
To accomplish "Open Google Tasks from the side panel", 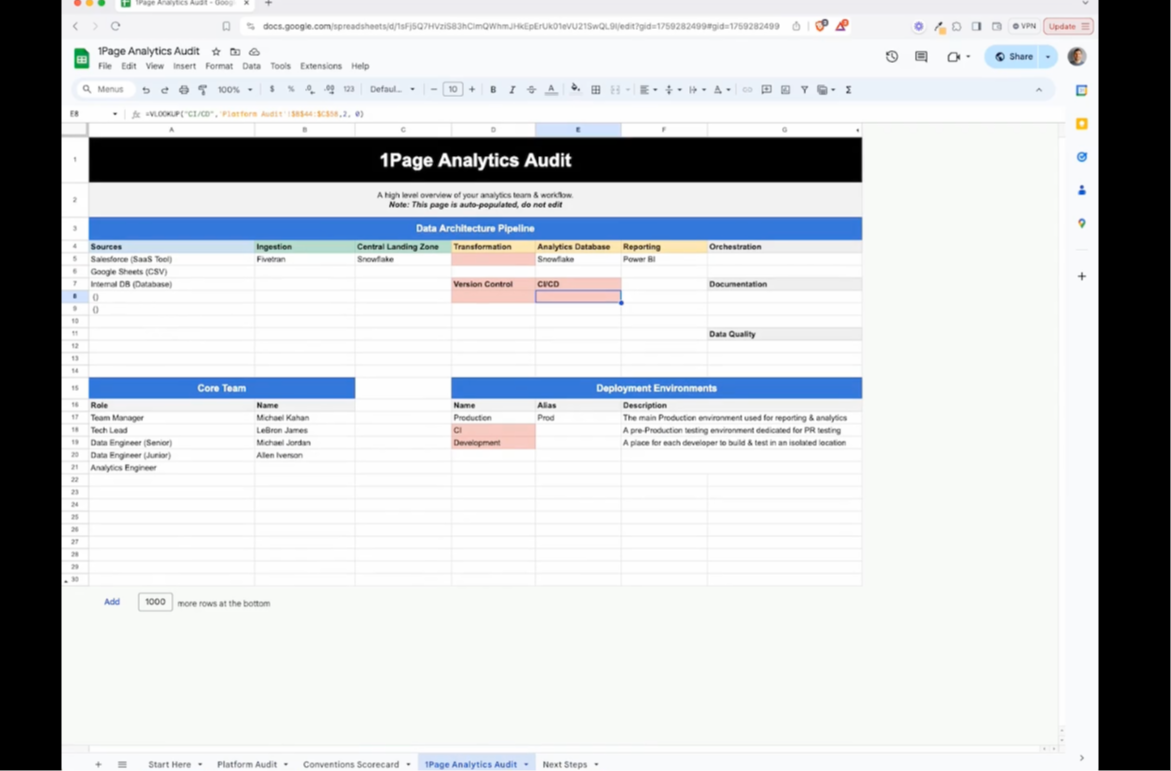I will click(1081, 156).
